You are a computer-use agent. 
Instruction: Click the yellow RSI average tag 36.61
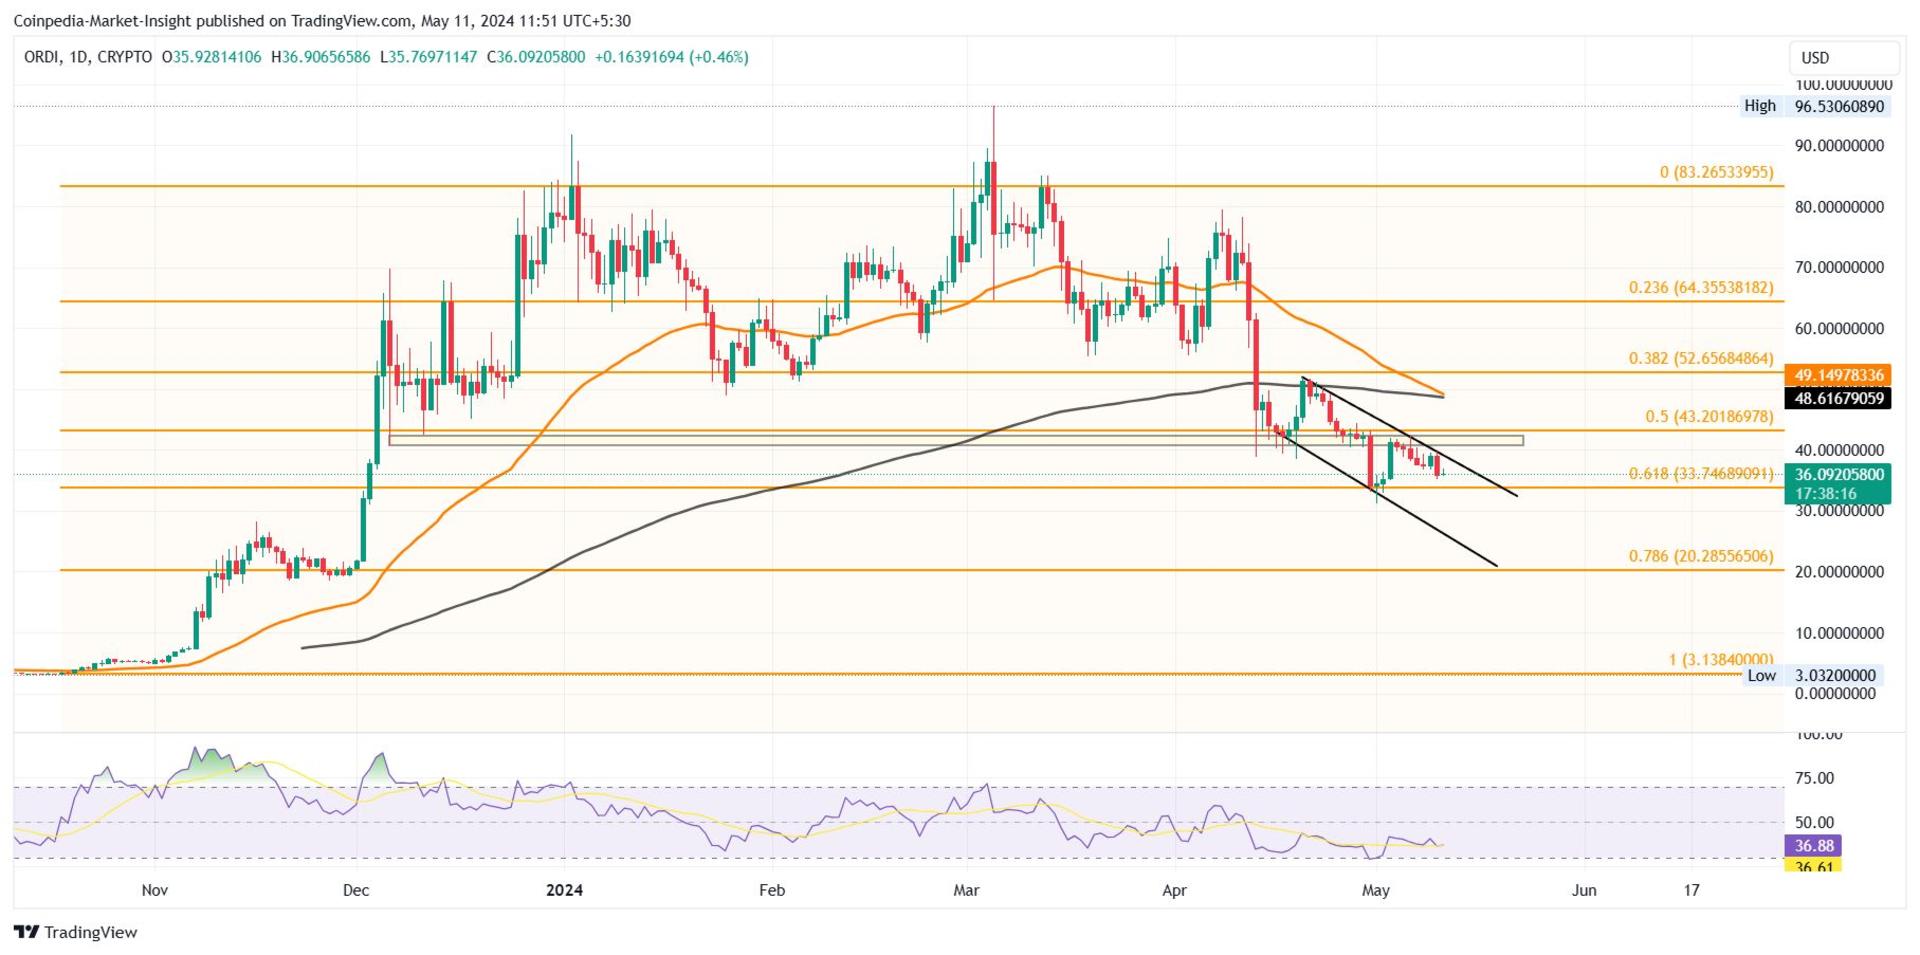[x=1813, y=865]
